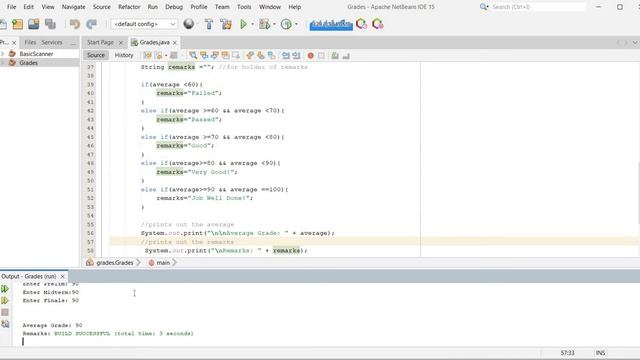Open the Debug menu

[x=174, y=7]
